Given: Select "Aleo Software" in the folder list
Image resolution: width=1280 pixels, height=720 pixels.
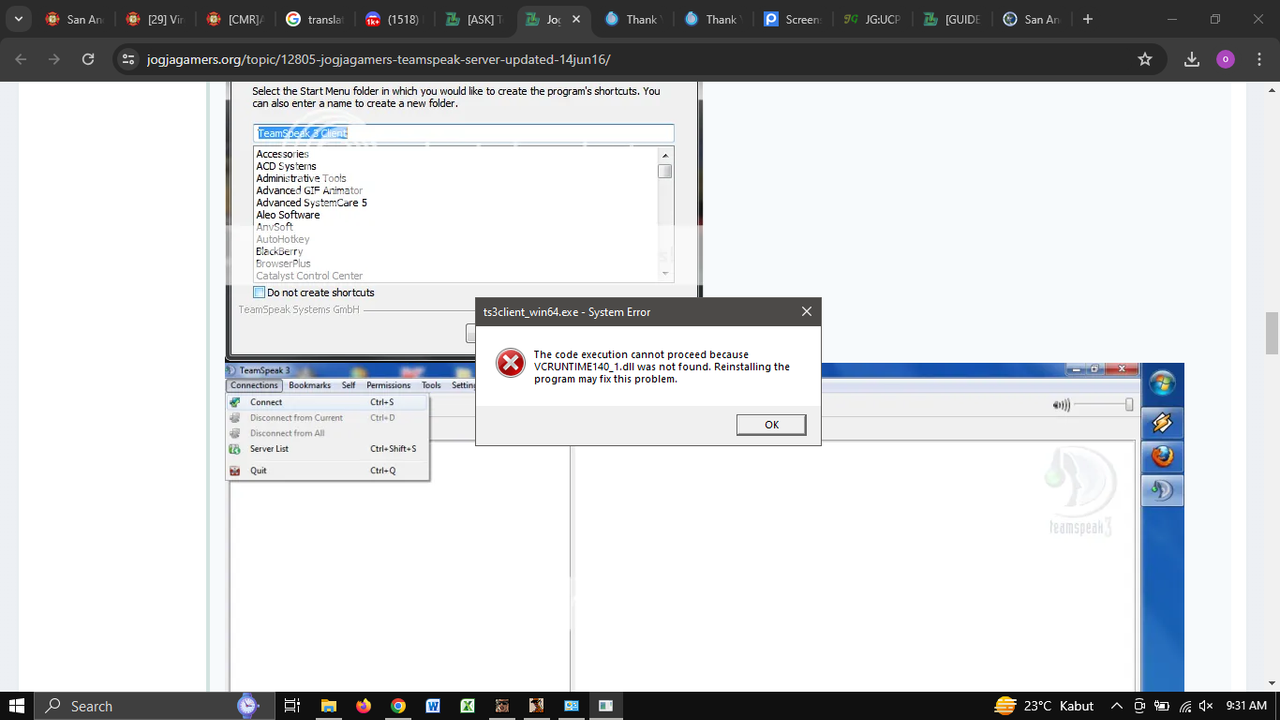Looking at the screenshot, I should point(288,215).
